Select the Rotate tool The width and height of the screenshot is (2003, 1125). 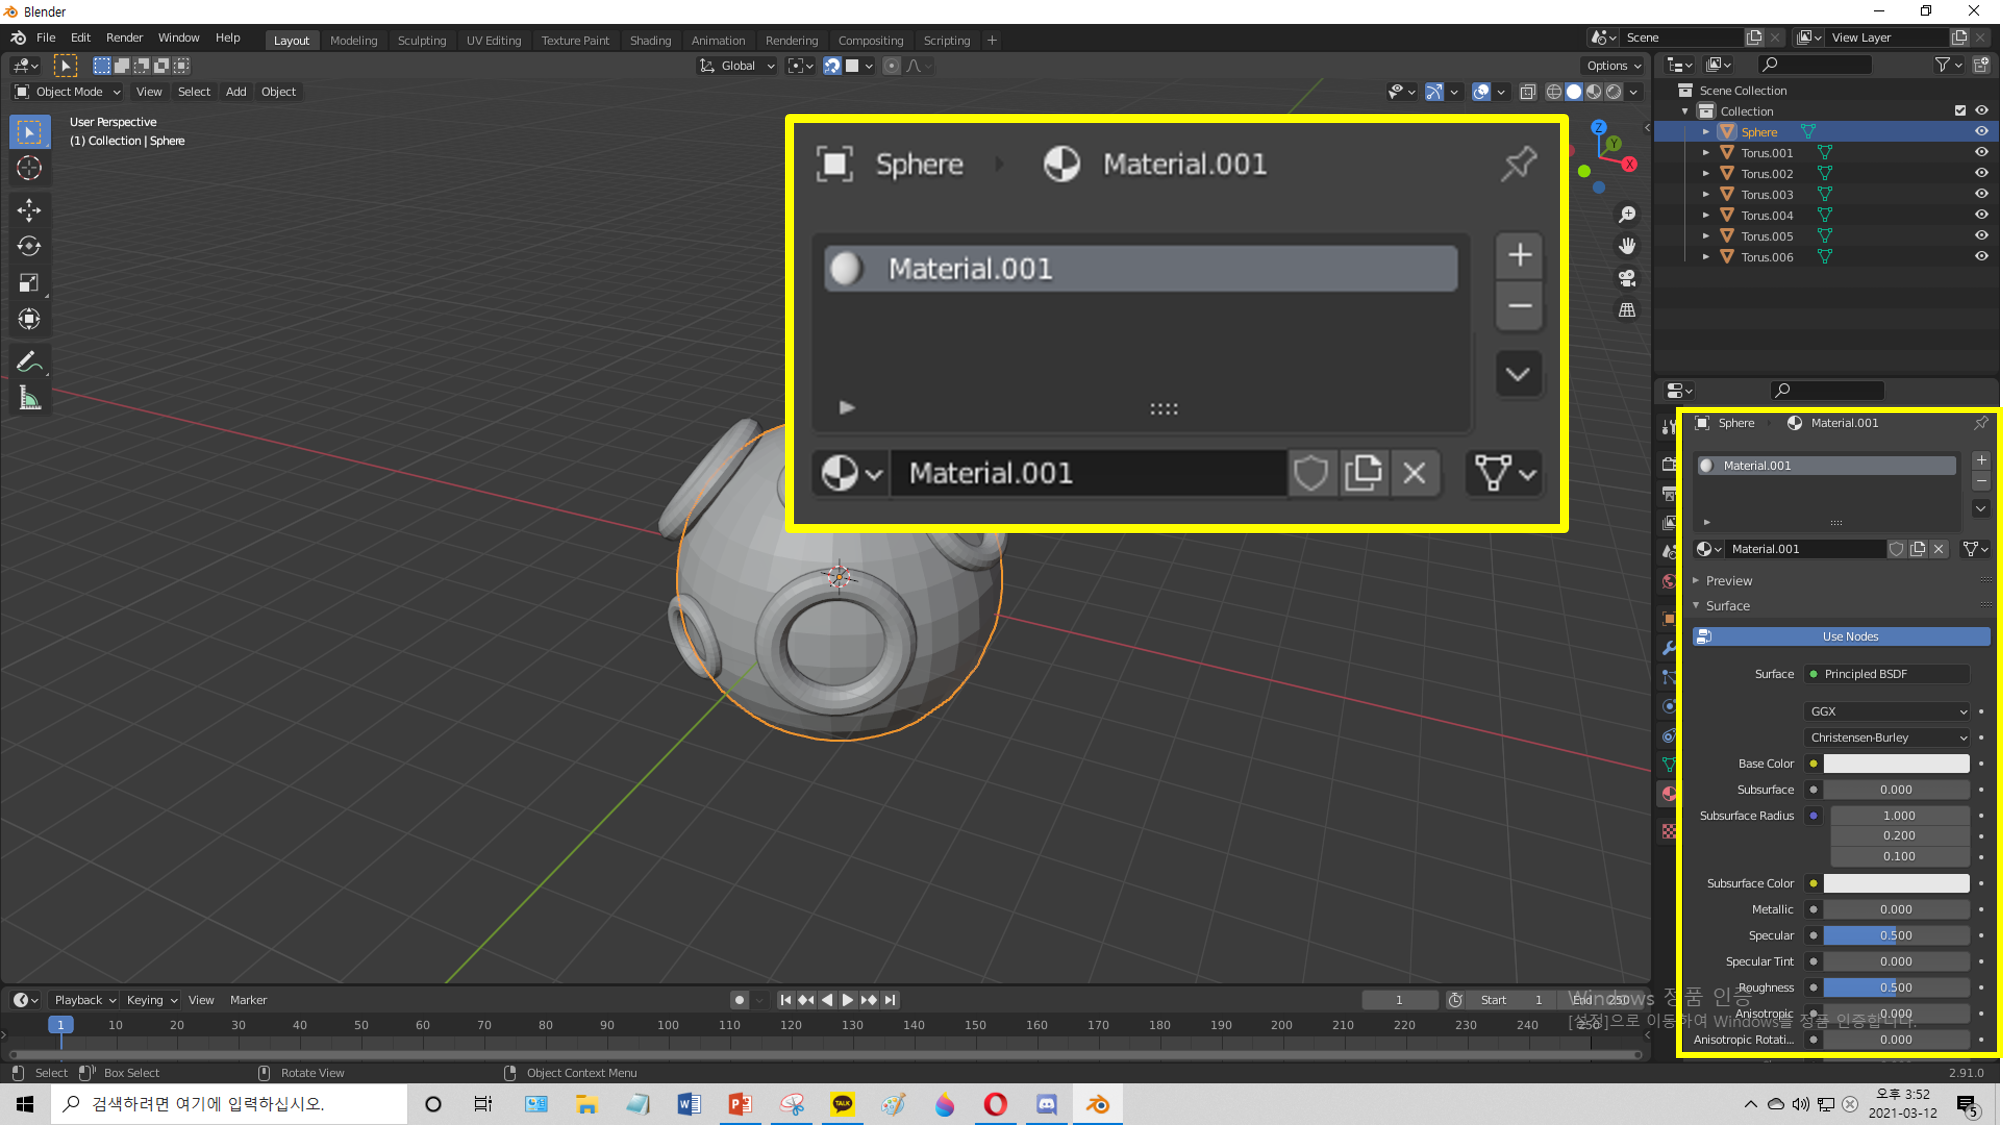tap(29, 246)
